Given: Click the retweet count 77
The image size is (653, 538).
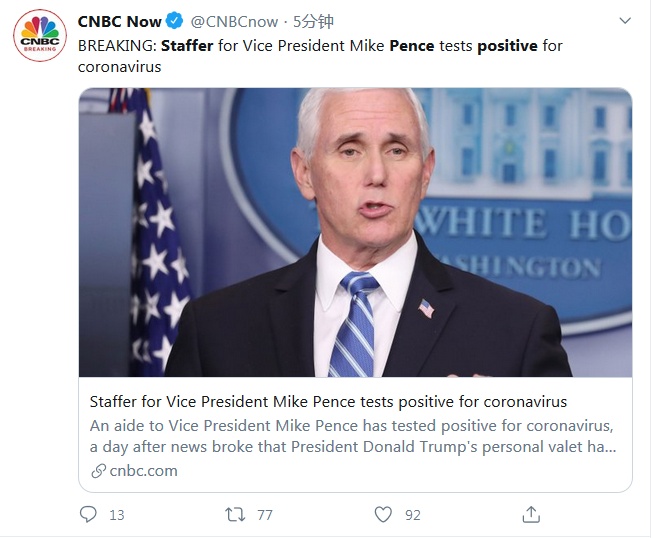Looking at the screenshot, I should tap(265, 515).
